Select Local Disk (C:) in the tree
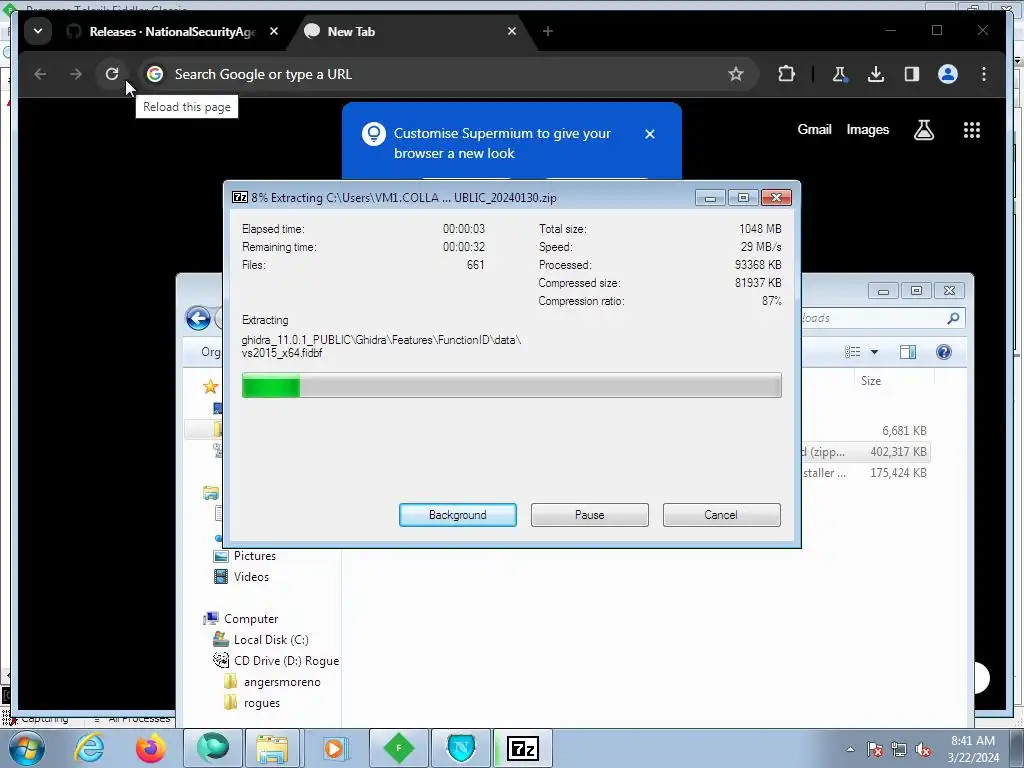Viewport: 1024px width, 768px height. point(271,639)
